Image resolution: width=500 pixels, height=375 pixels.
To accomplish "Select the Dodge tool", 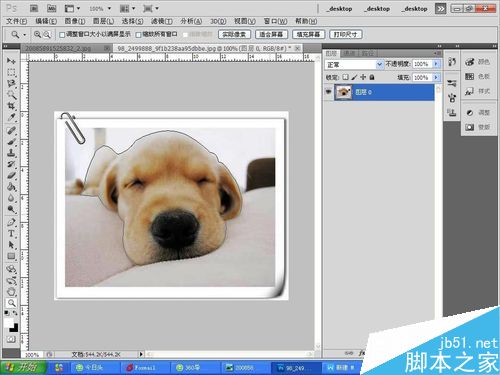I will coord(11,210).
